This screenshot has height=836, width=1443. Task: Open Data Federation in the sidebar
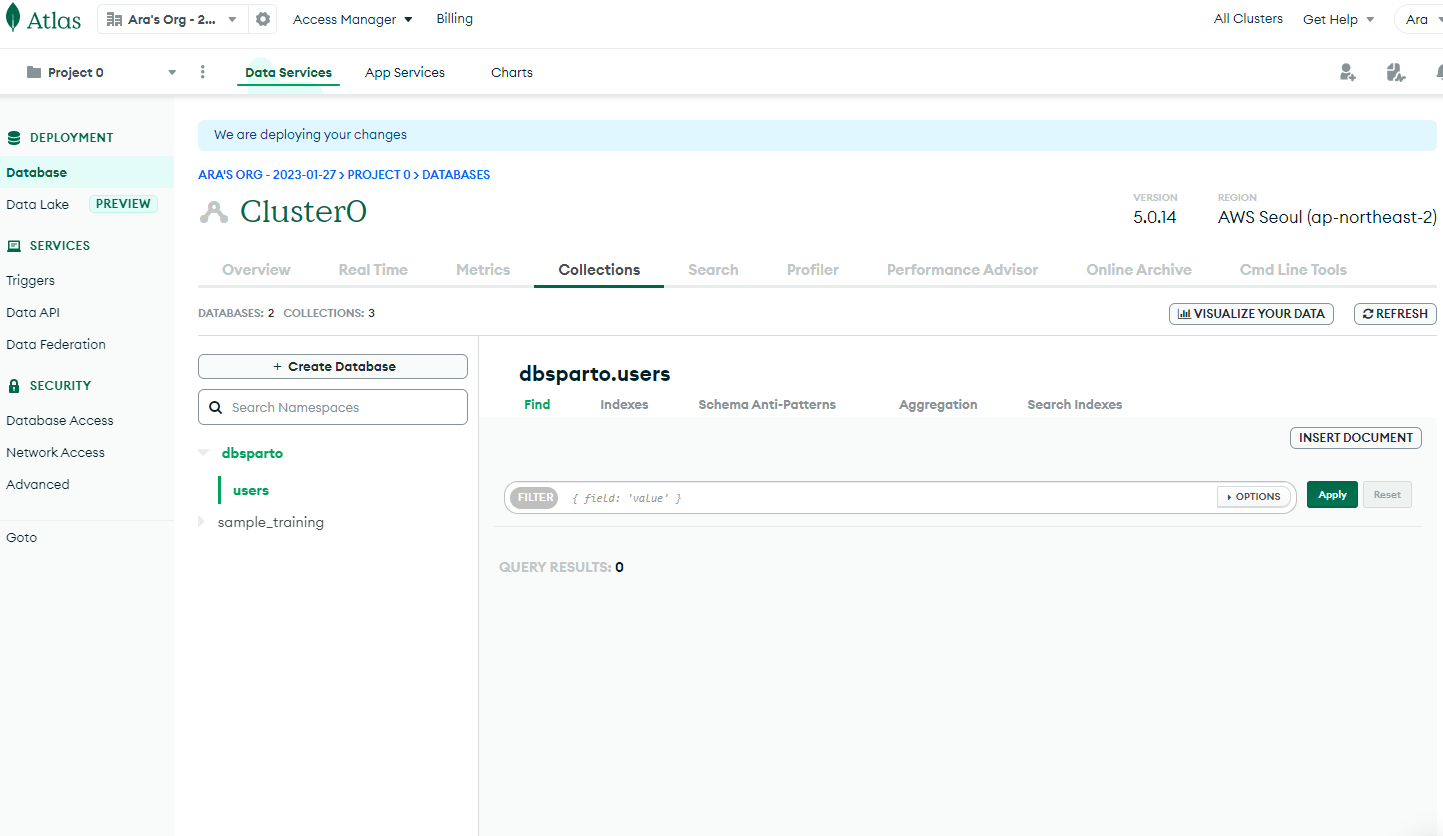click(x=56, y=345)
